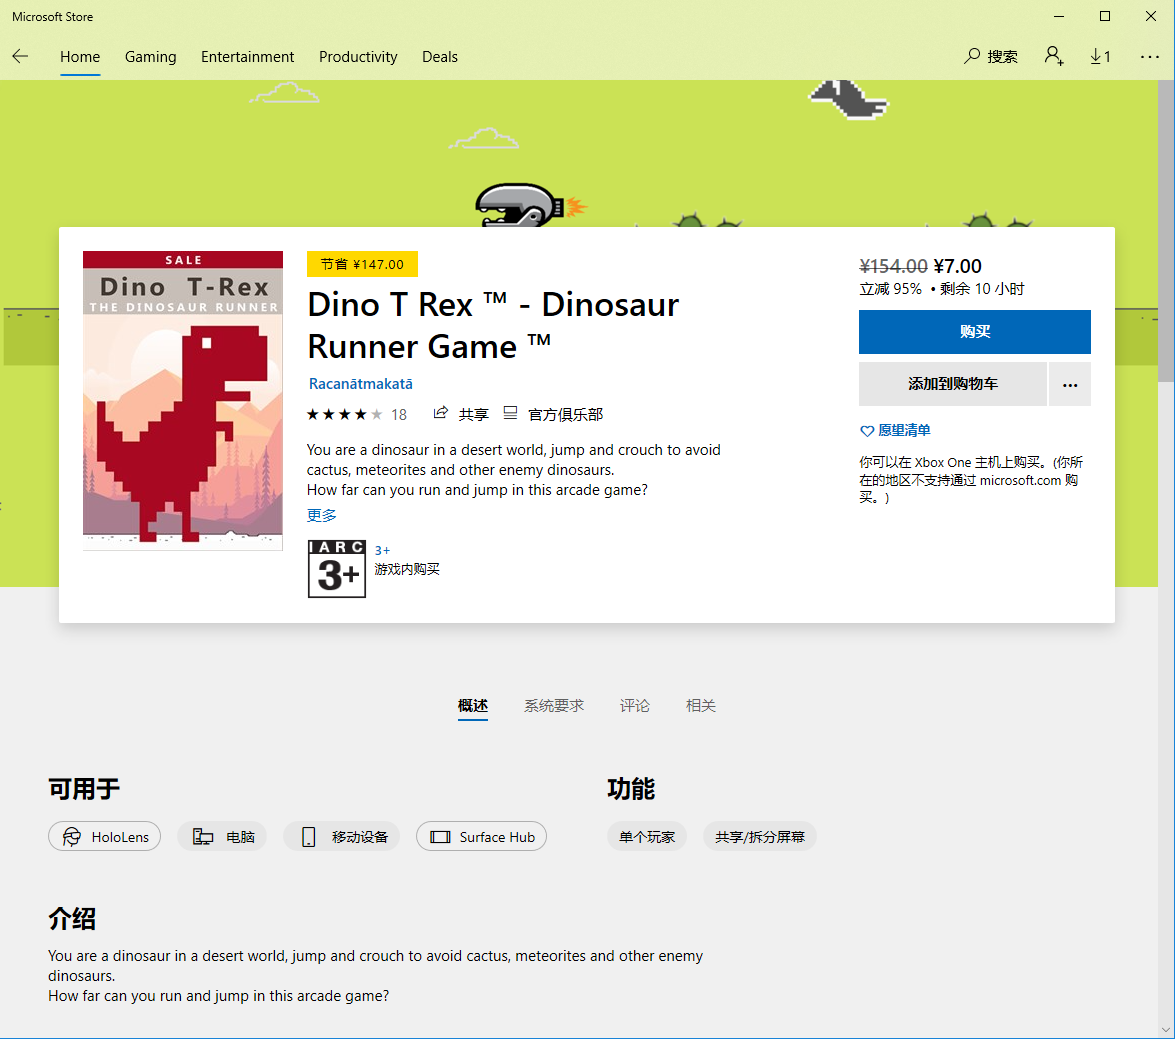The image size is (1175, 1039).
Task: Click the share arrow icon
Action: (441, 413)
